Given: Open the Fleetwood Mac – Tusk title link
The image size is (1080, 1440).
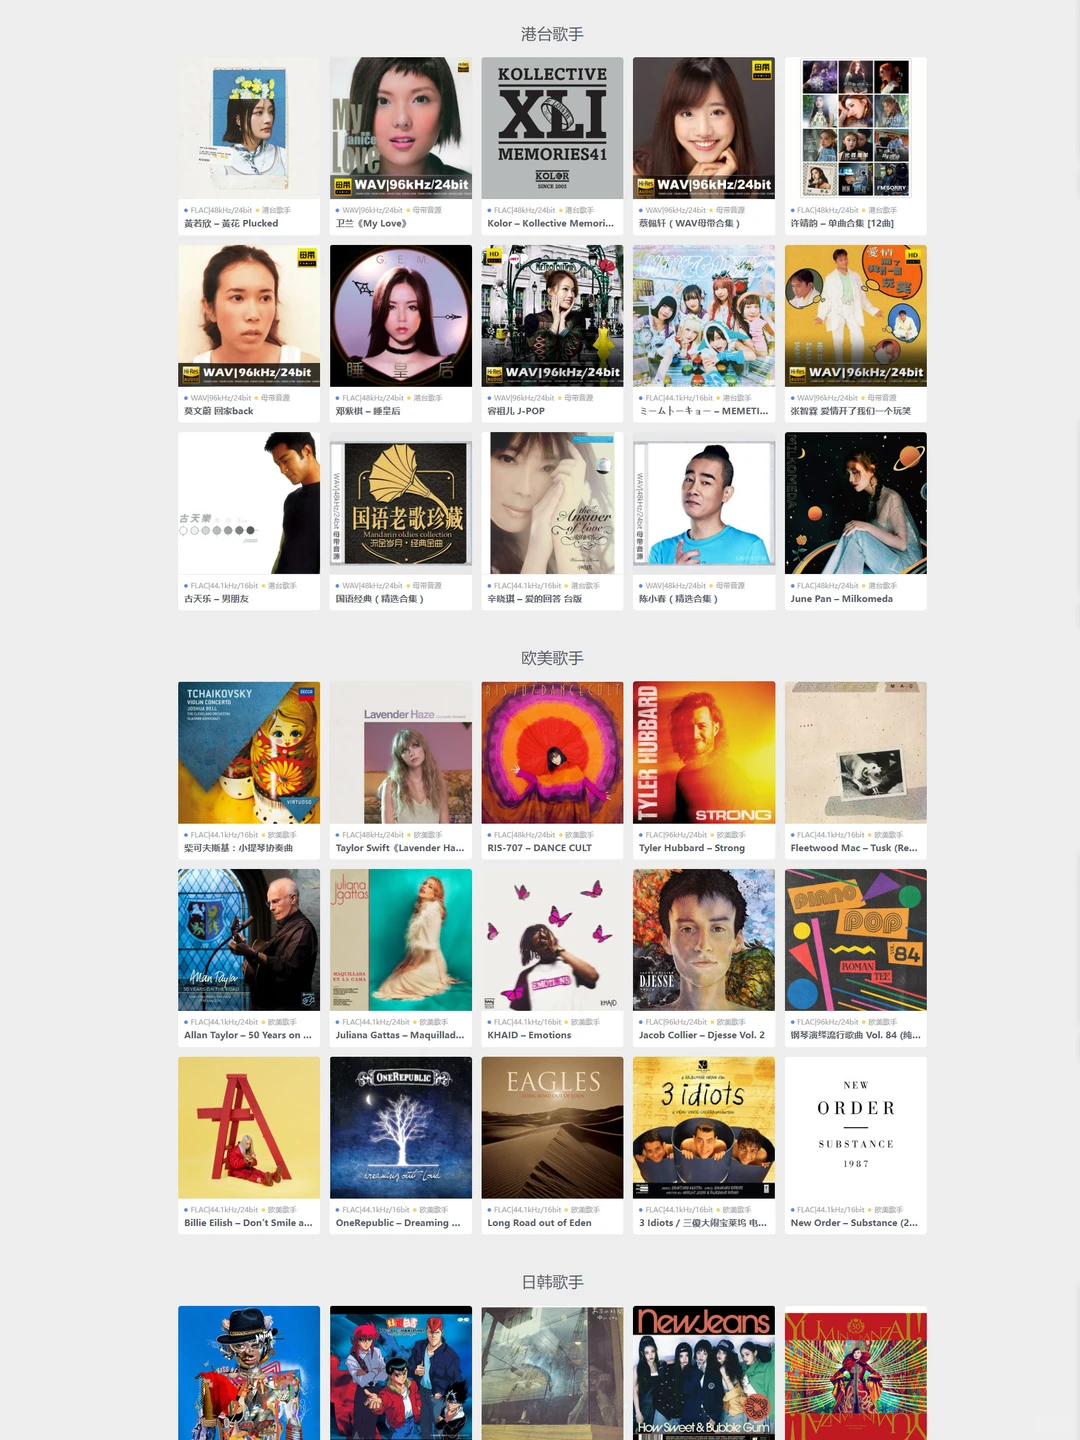Looking at the screenshot, I should 854,848.
